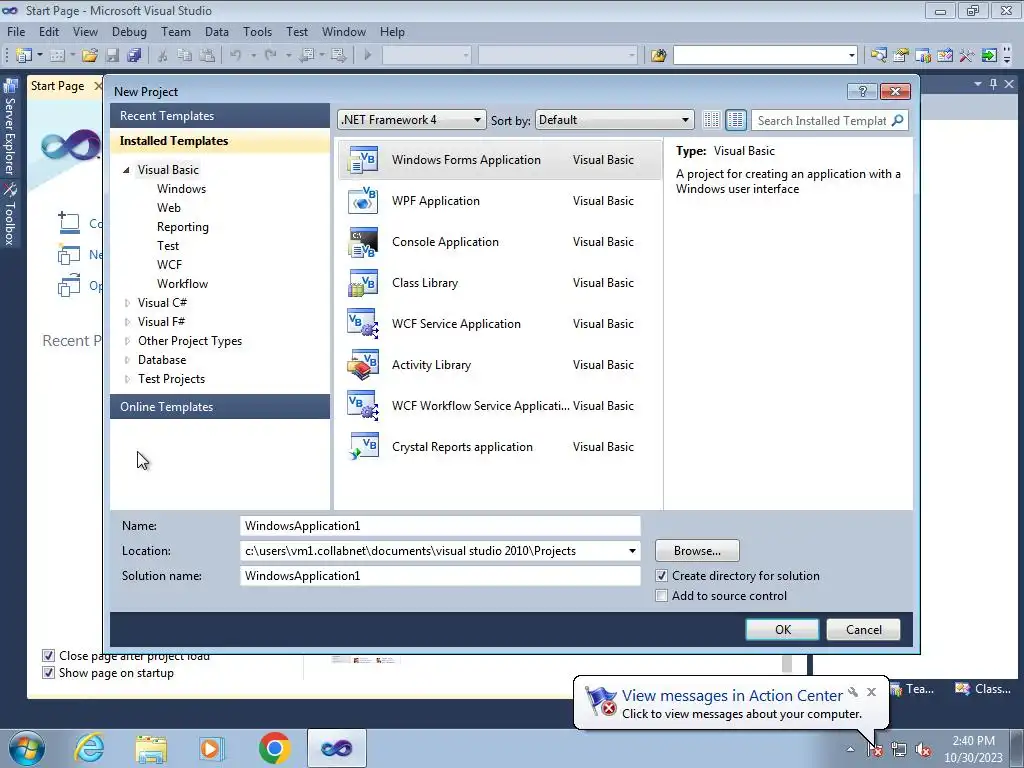Expand the Visual C# tree node

127,303
